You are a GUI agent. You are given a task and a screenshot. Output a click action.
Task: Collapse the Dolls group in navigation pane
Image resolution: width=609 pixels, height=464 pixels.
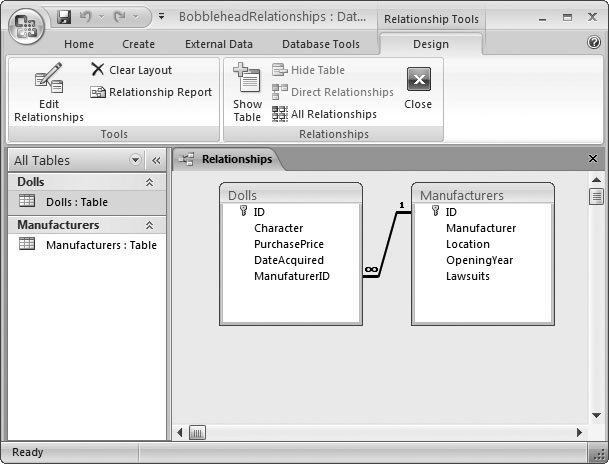pos(150,182)
